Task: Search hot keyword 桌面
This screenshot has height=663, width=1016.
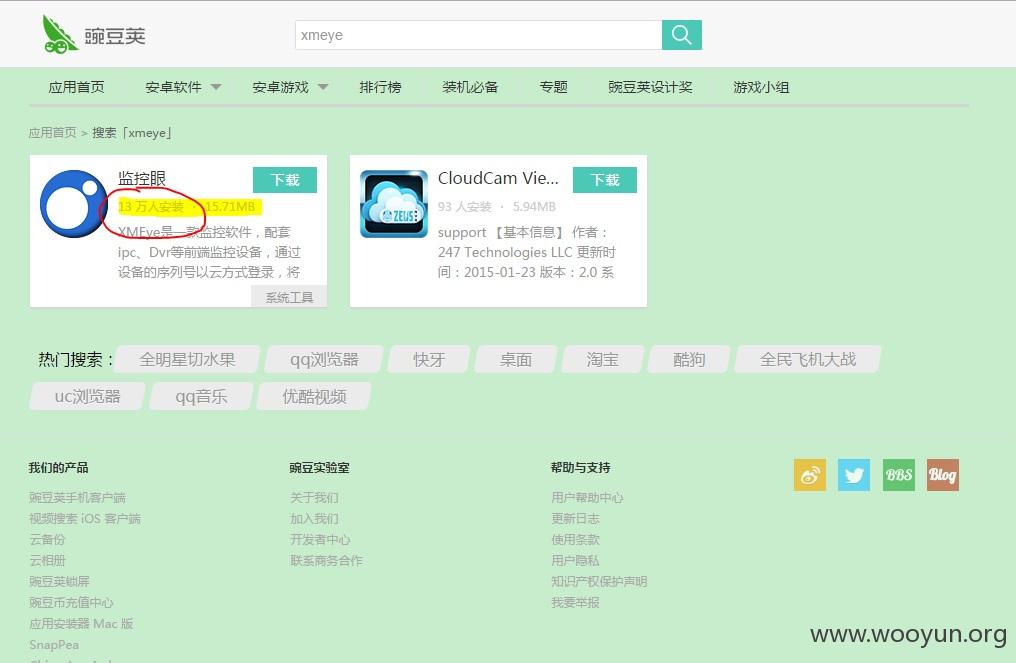Action: coord(516,360)
